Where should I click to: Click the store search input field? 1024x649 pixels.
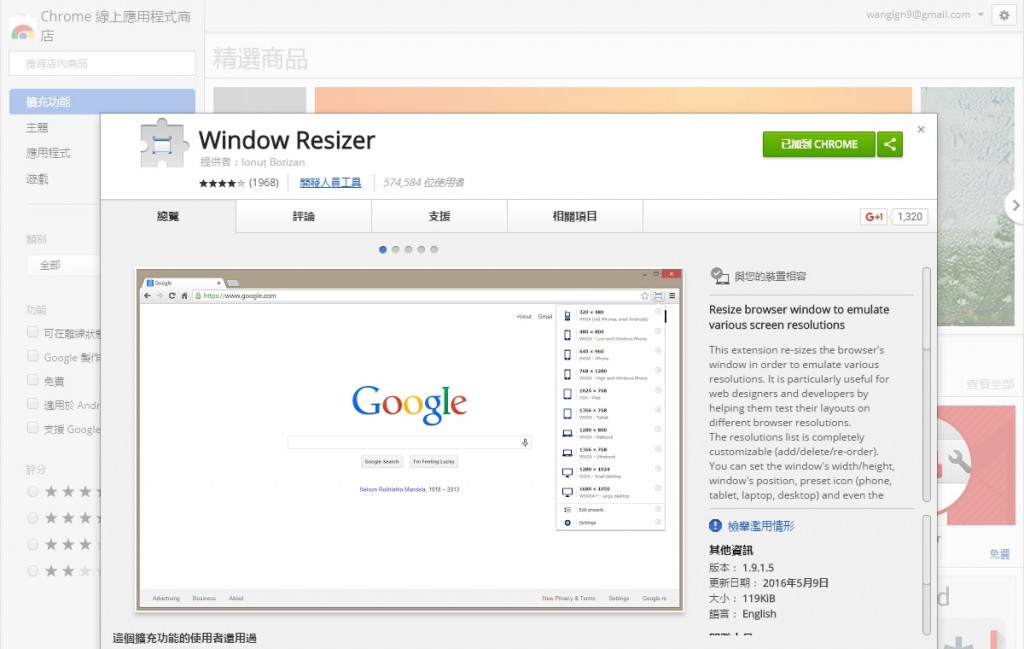(x=102, y=63)
